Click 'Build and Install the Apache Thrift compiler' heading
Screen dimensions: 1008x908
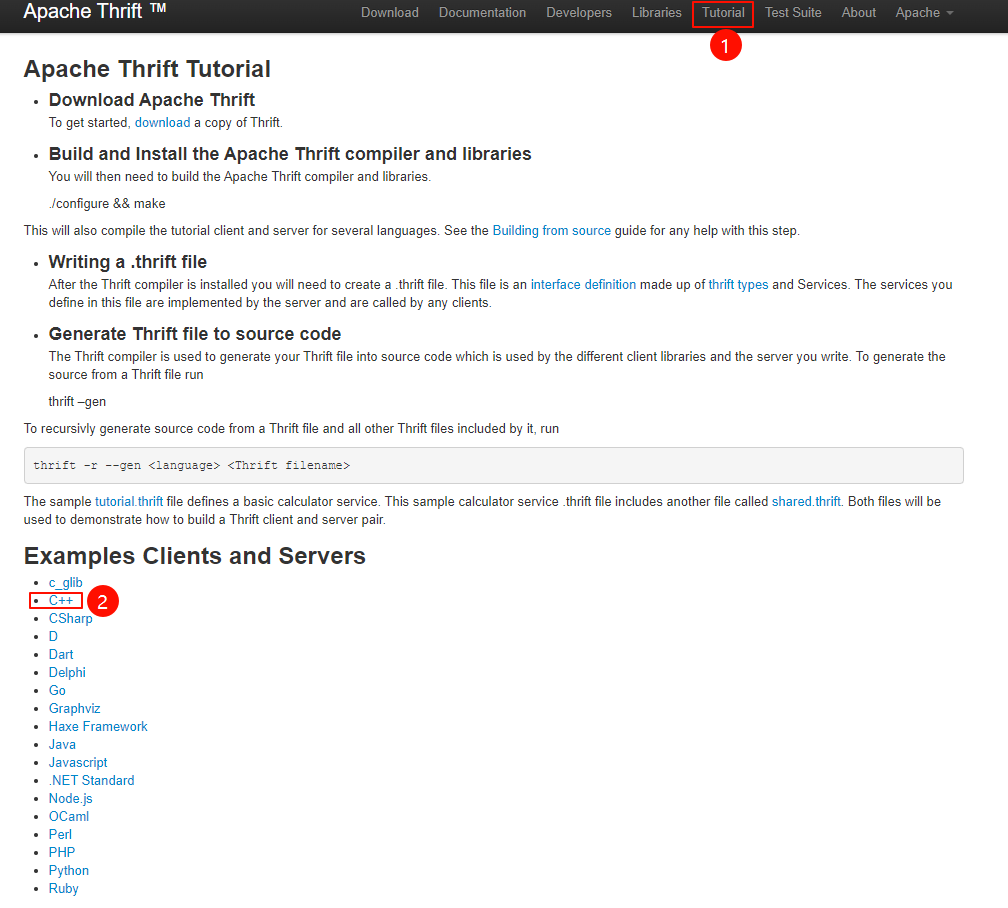point(290,154)
